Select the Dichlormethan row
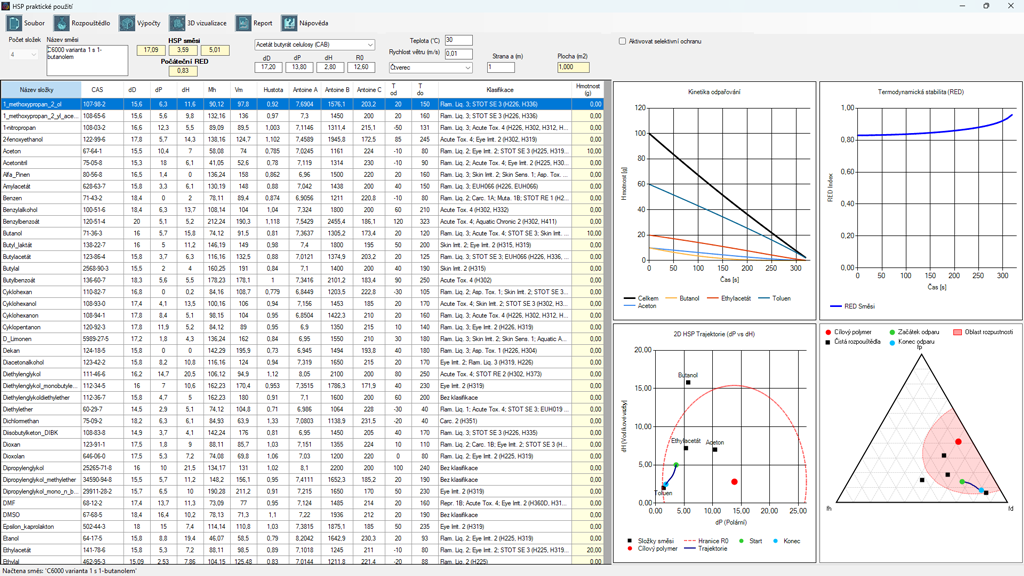The height and width of the screenshot is (576, 1024). (x=302, y=421)
